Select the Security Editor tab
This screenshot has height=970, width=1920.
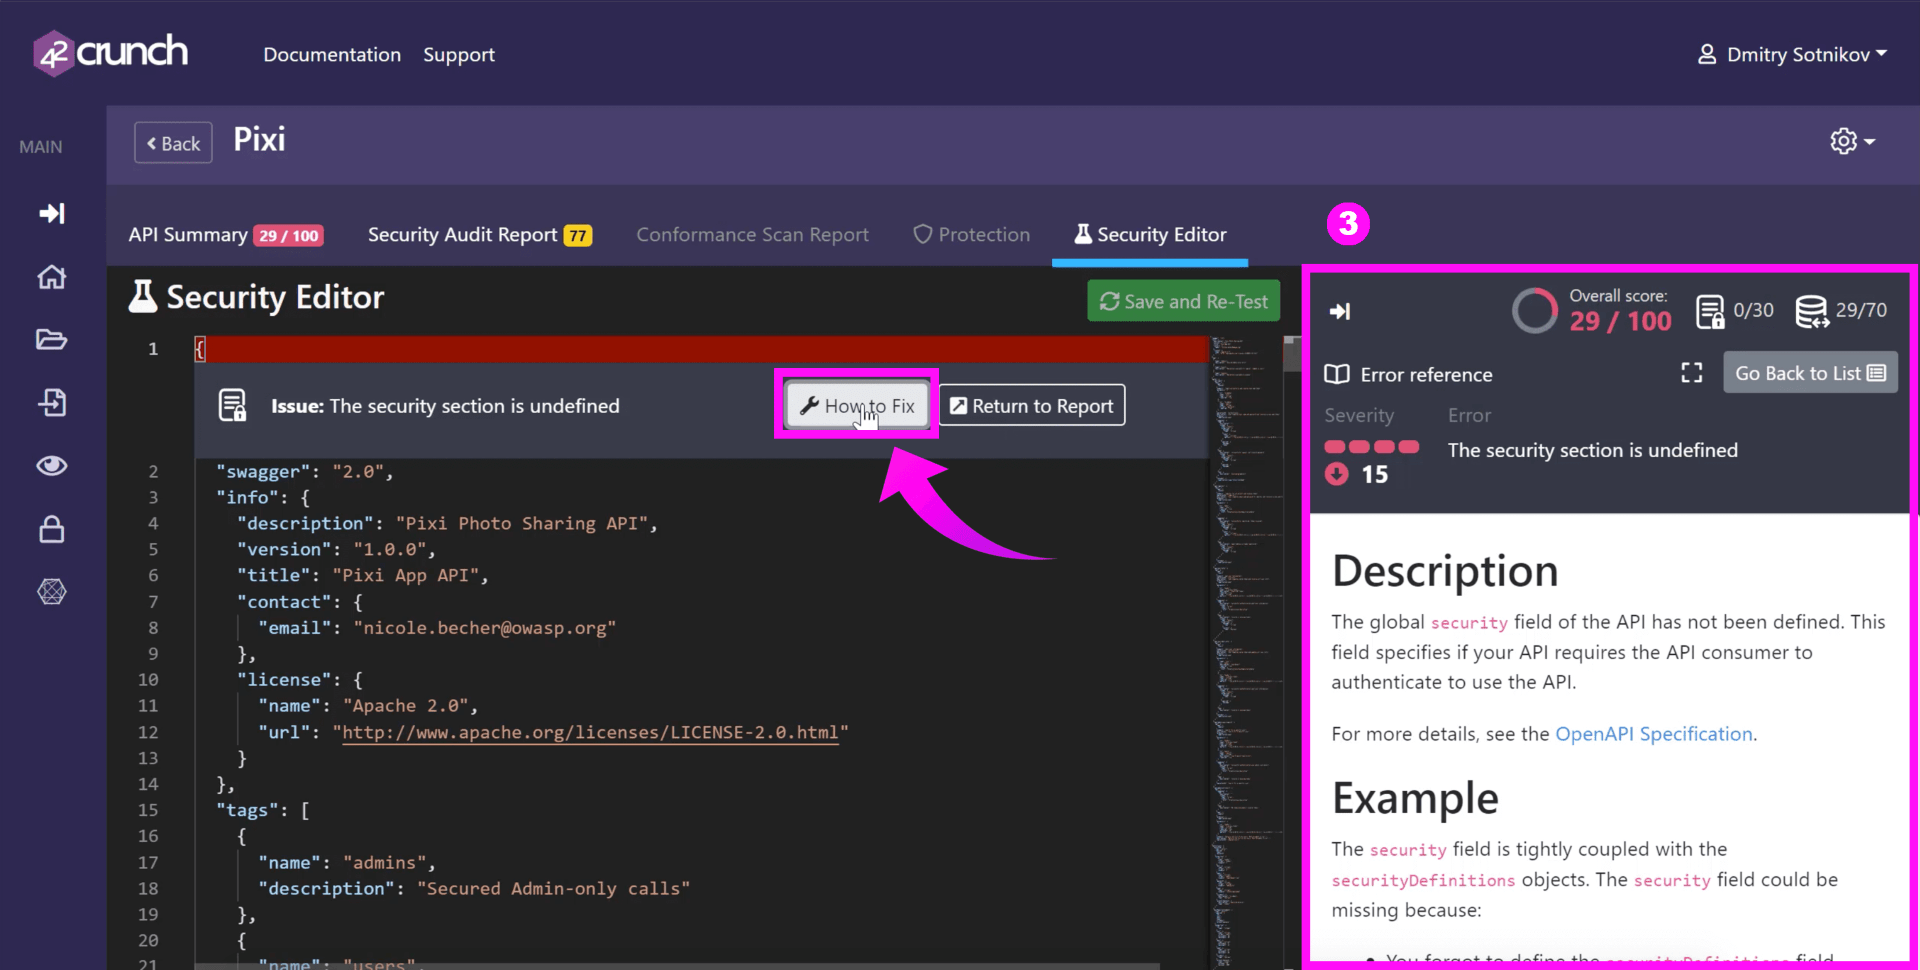point(1150,234)
